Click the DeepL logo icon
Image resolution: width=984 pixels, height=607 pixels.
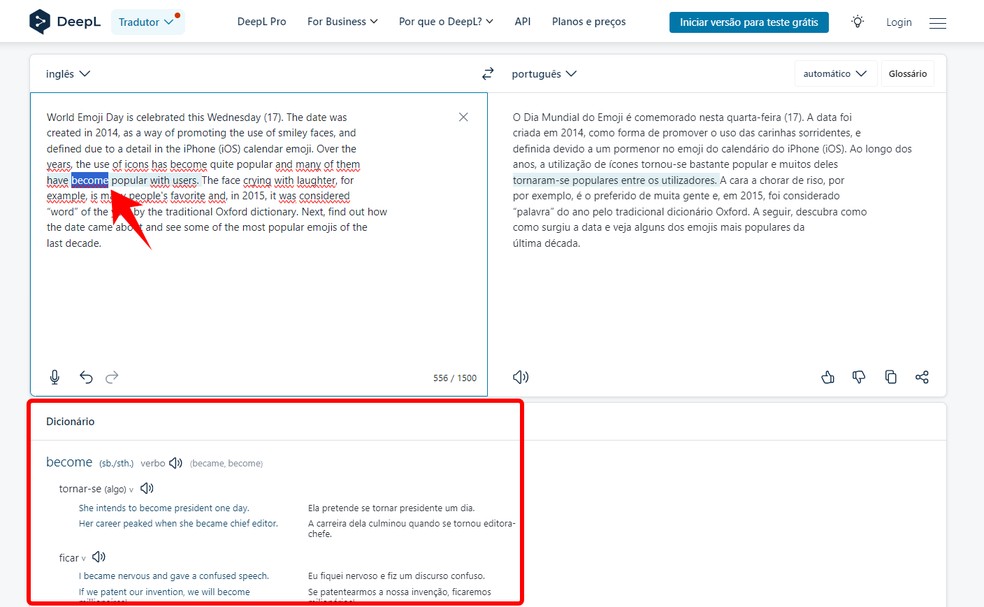pos(40,21)
